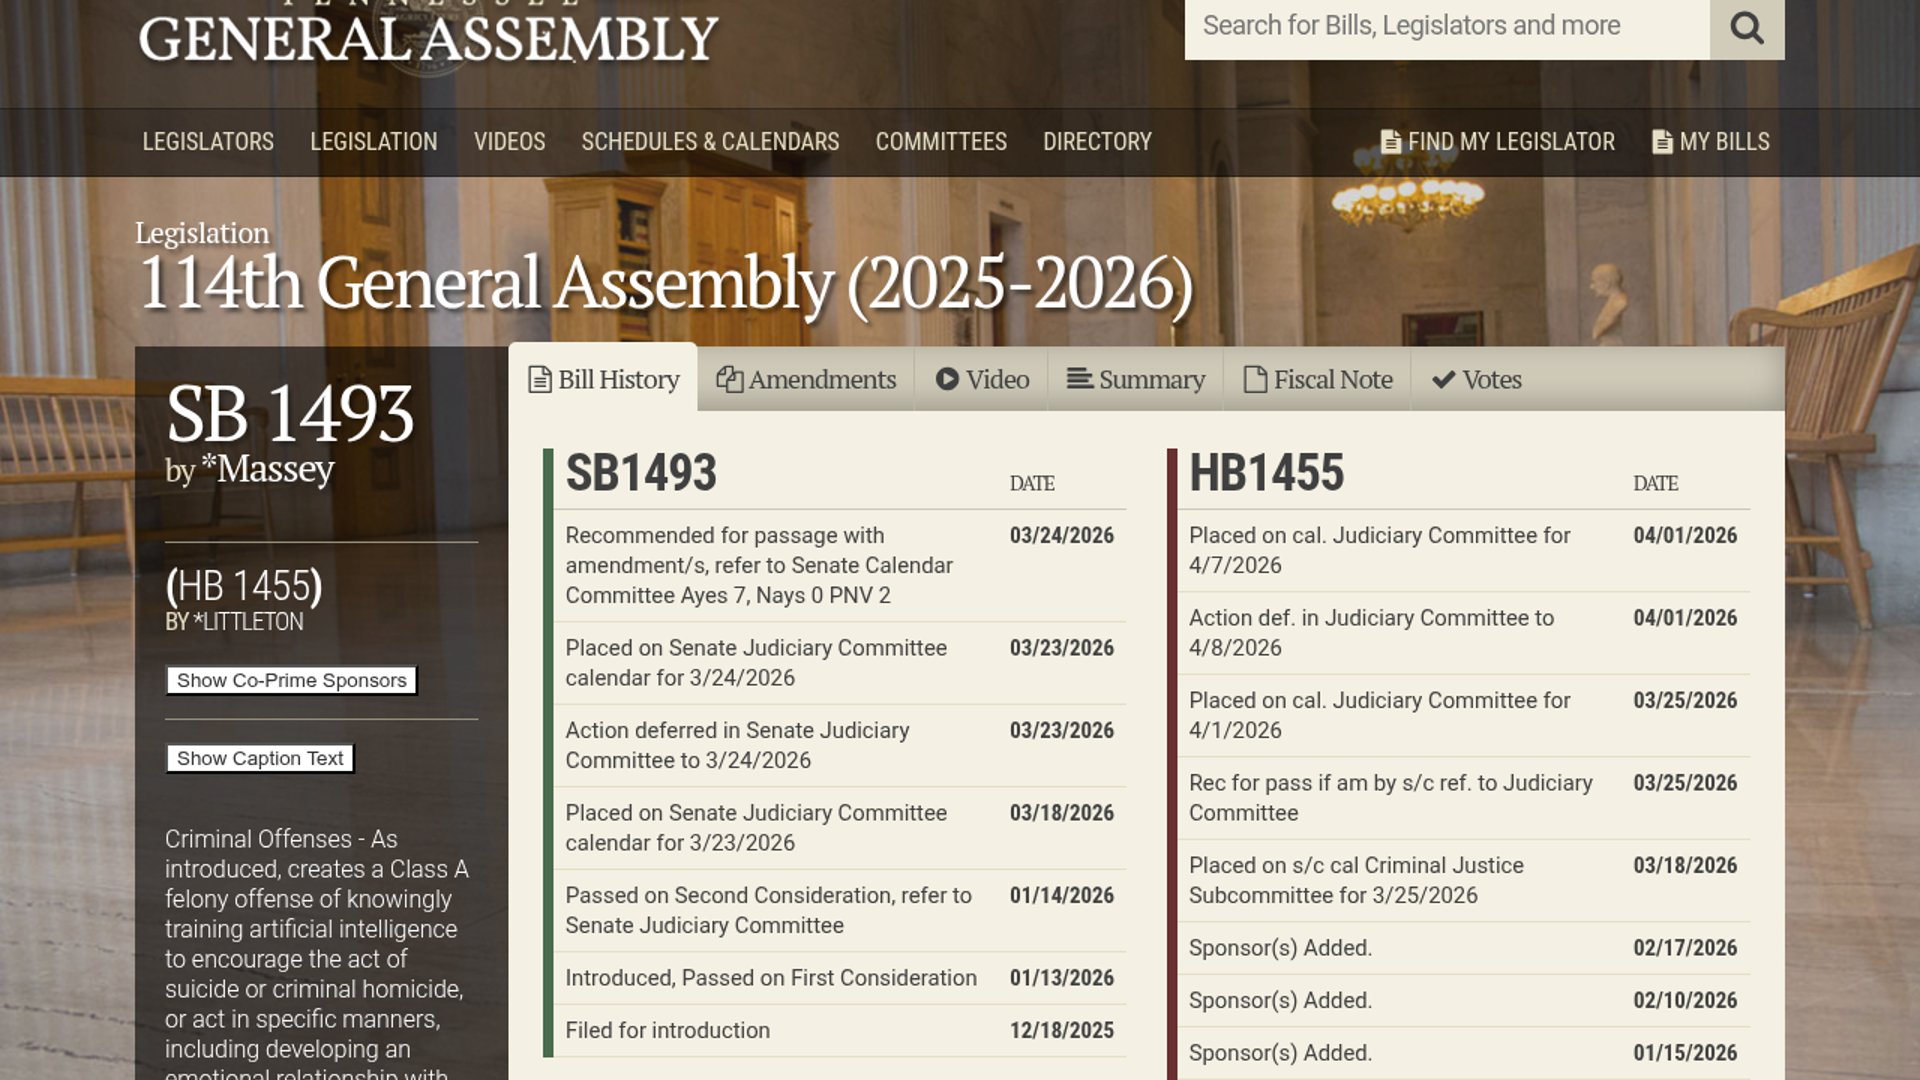Click the Fiscal Note file icon
The height and width of the screenshot is (1080, 1920).
(1255, 380)
